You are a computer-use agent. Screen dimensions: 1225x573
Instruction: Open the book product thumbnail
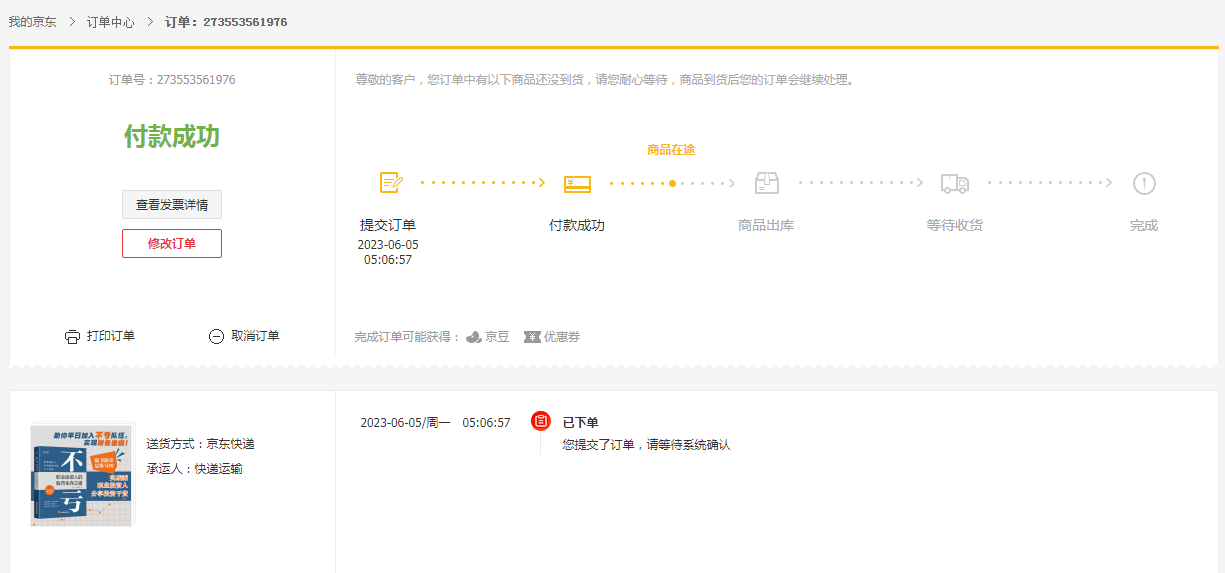coord(82,474)
